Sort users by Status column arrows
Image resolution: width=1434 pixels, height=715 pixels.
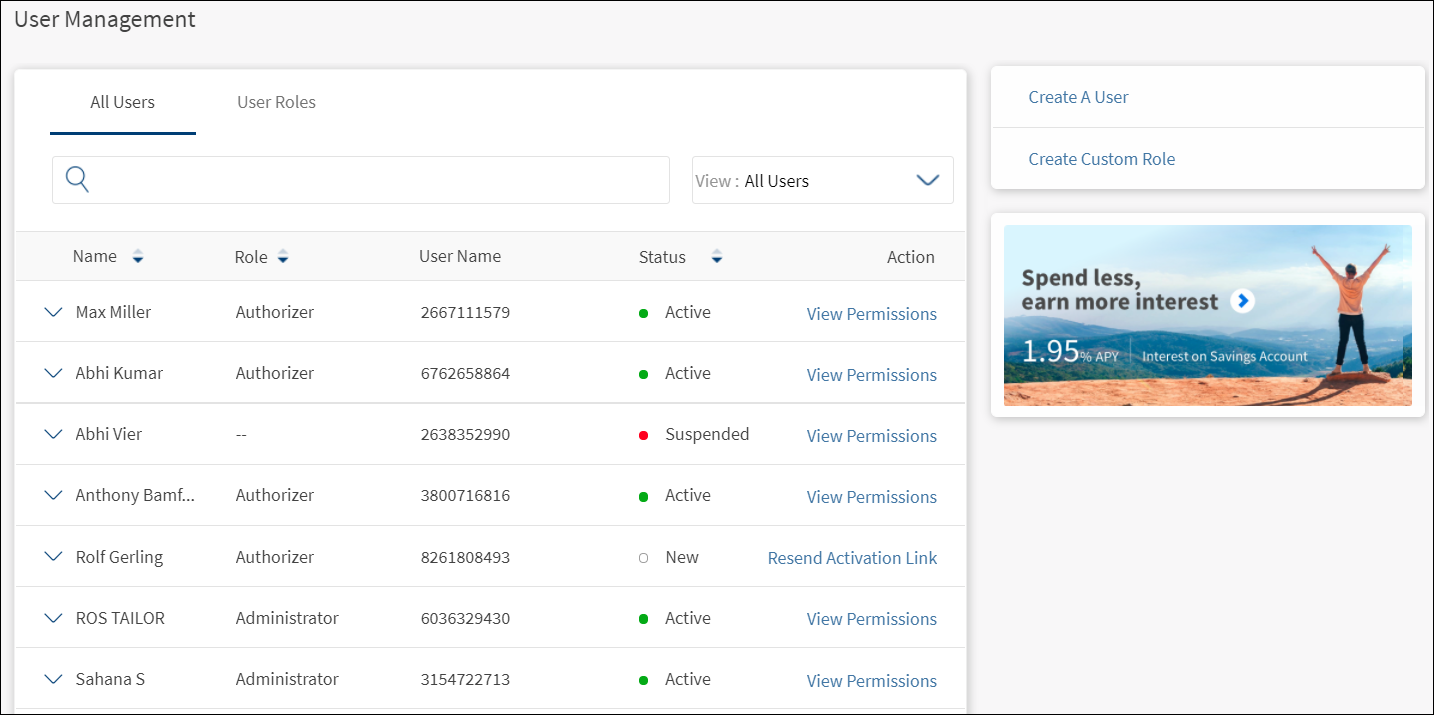point(716,258)
